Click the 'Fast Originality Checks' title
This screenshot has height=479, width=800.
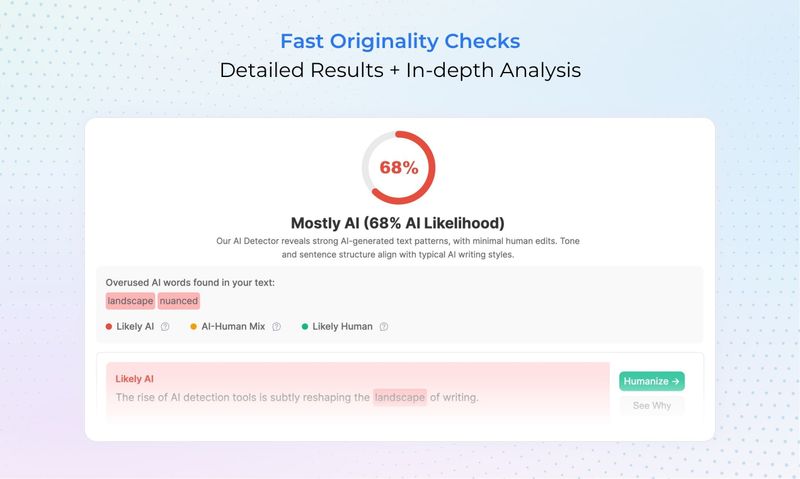click(399, 42)
